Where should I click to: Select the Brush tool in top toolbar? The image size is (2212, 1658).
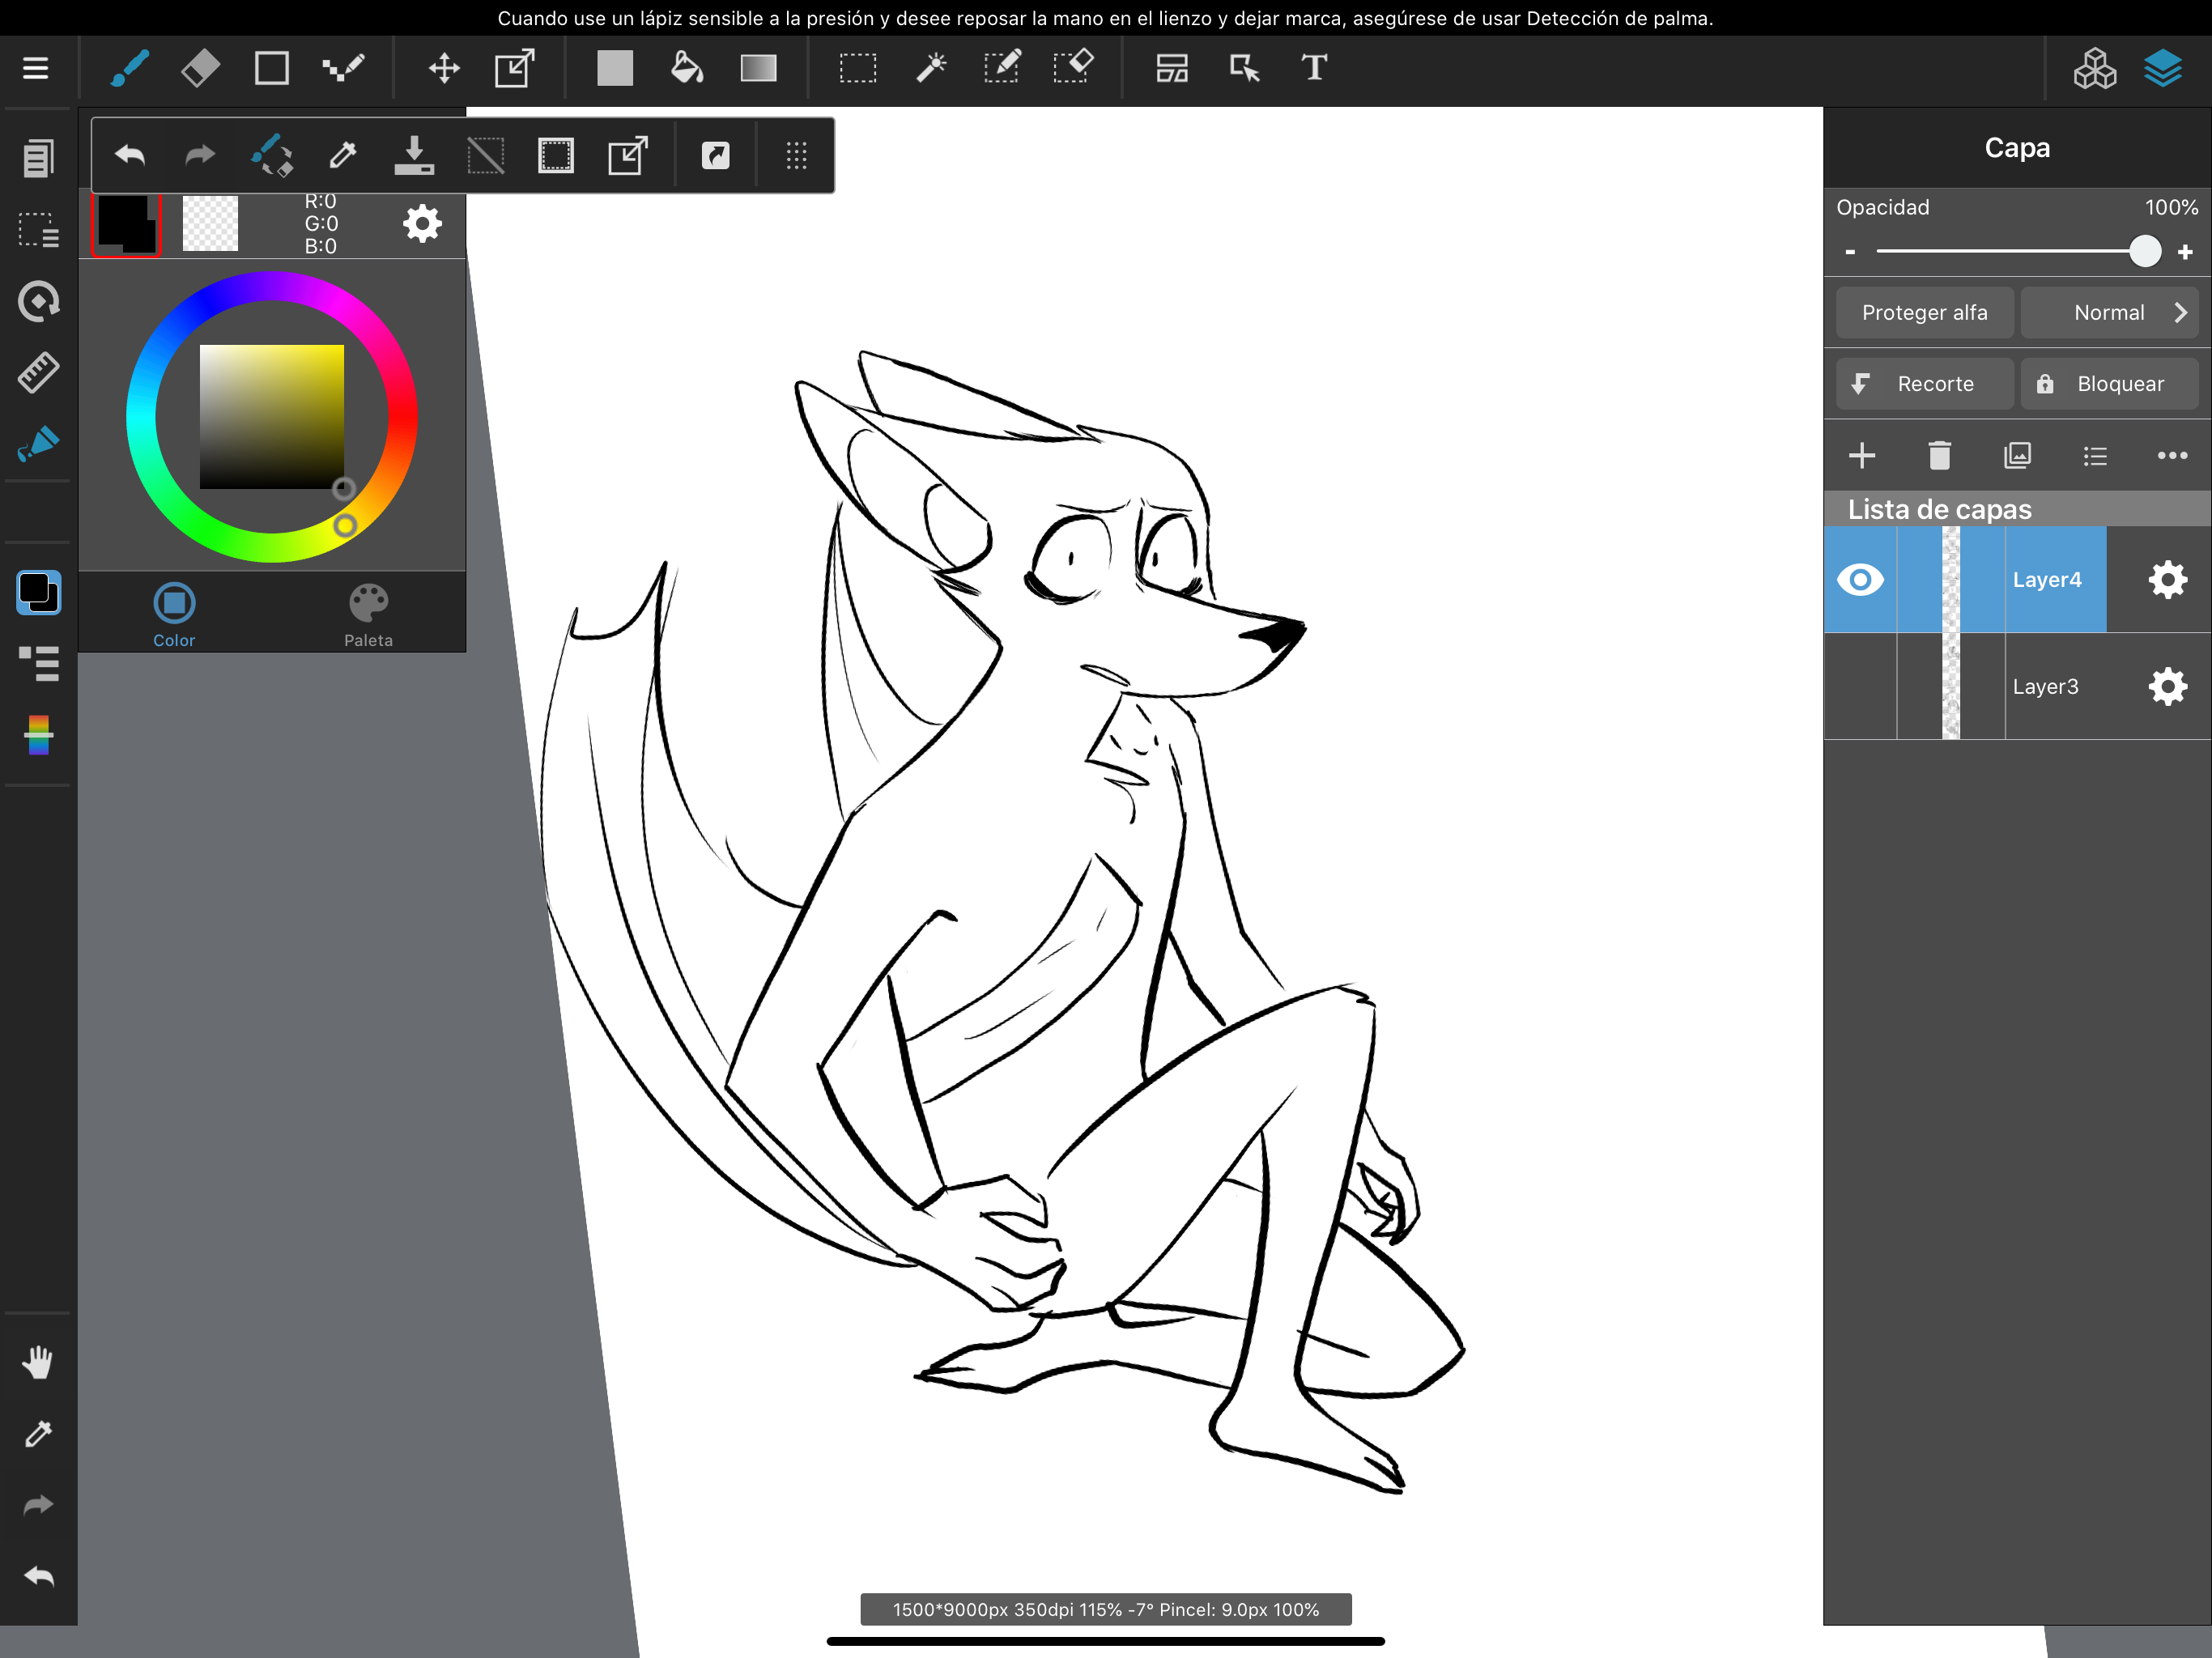(x=130, y=68)
